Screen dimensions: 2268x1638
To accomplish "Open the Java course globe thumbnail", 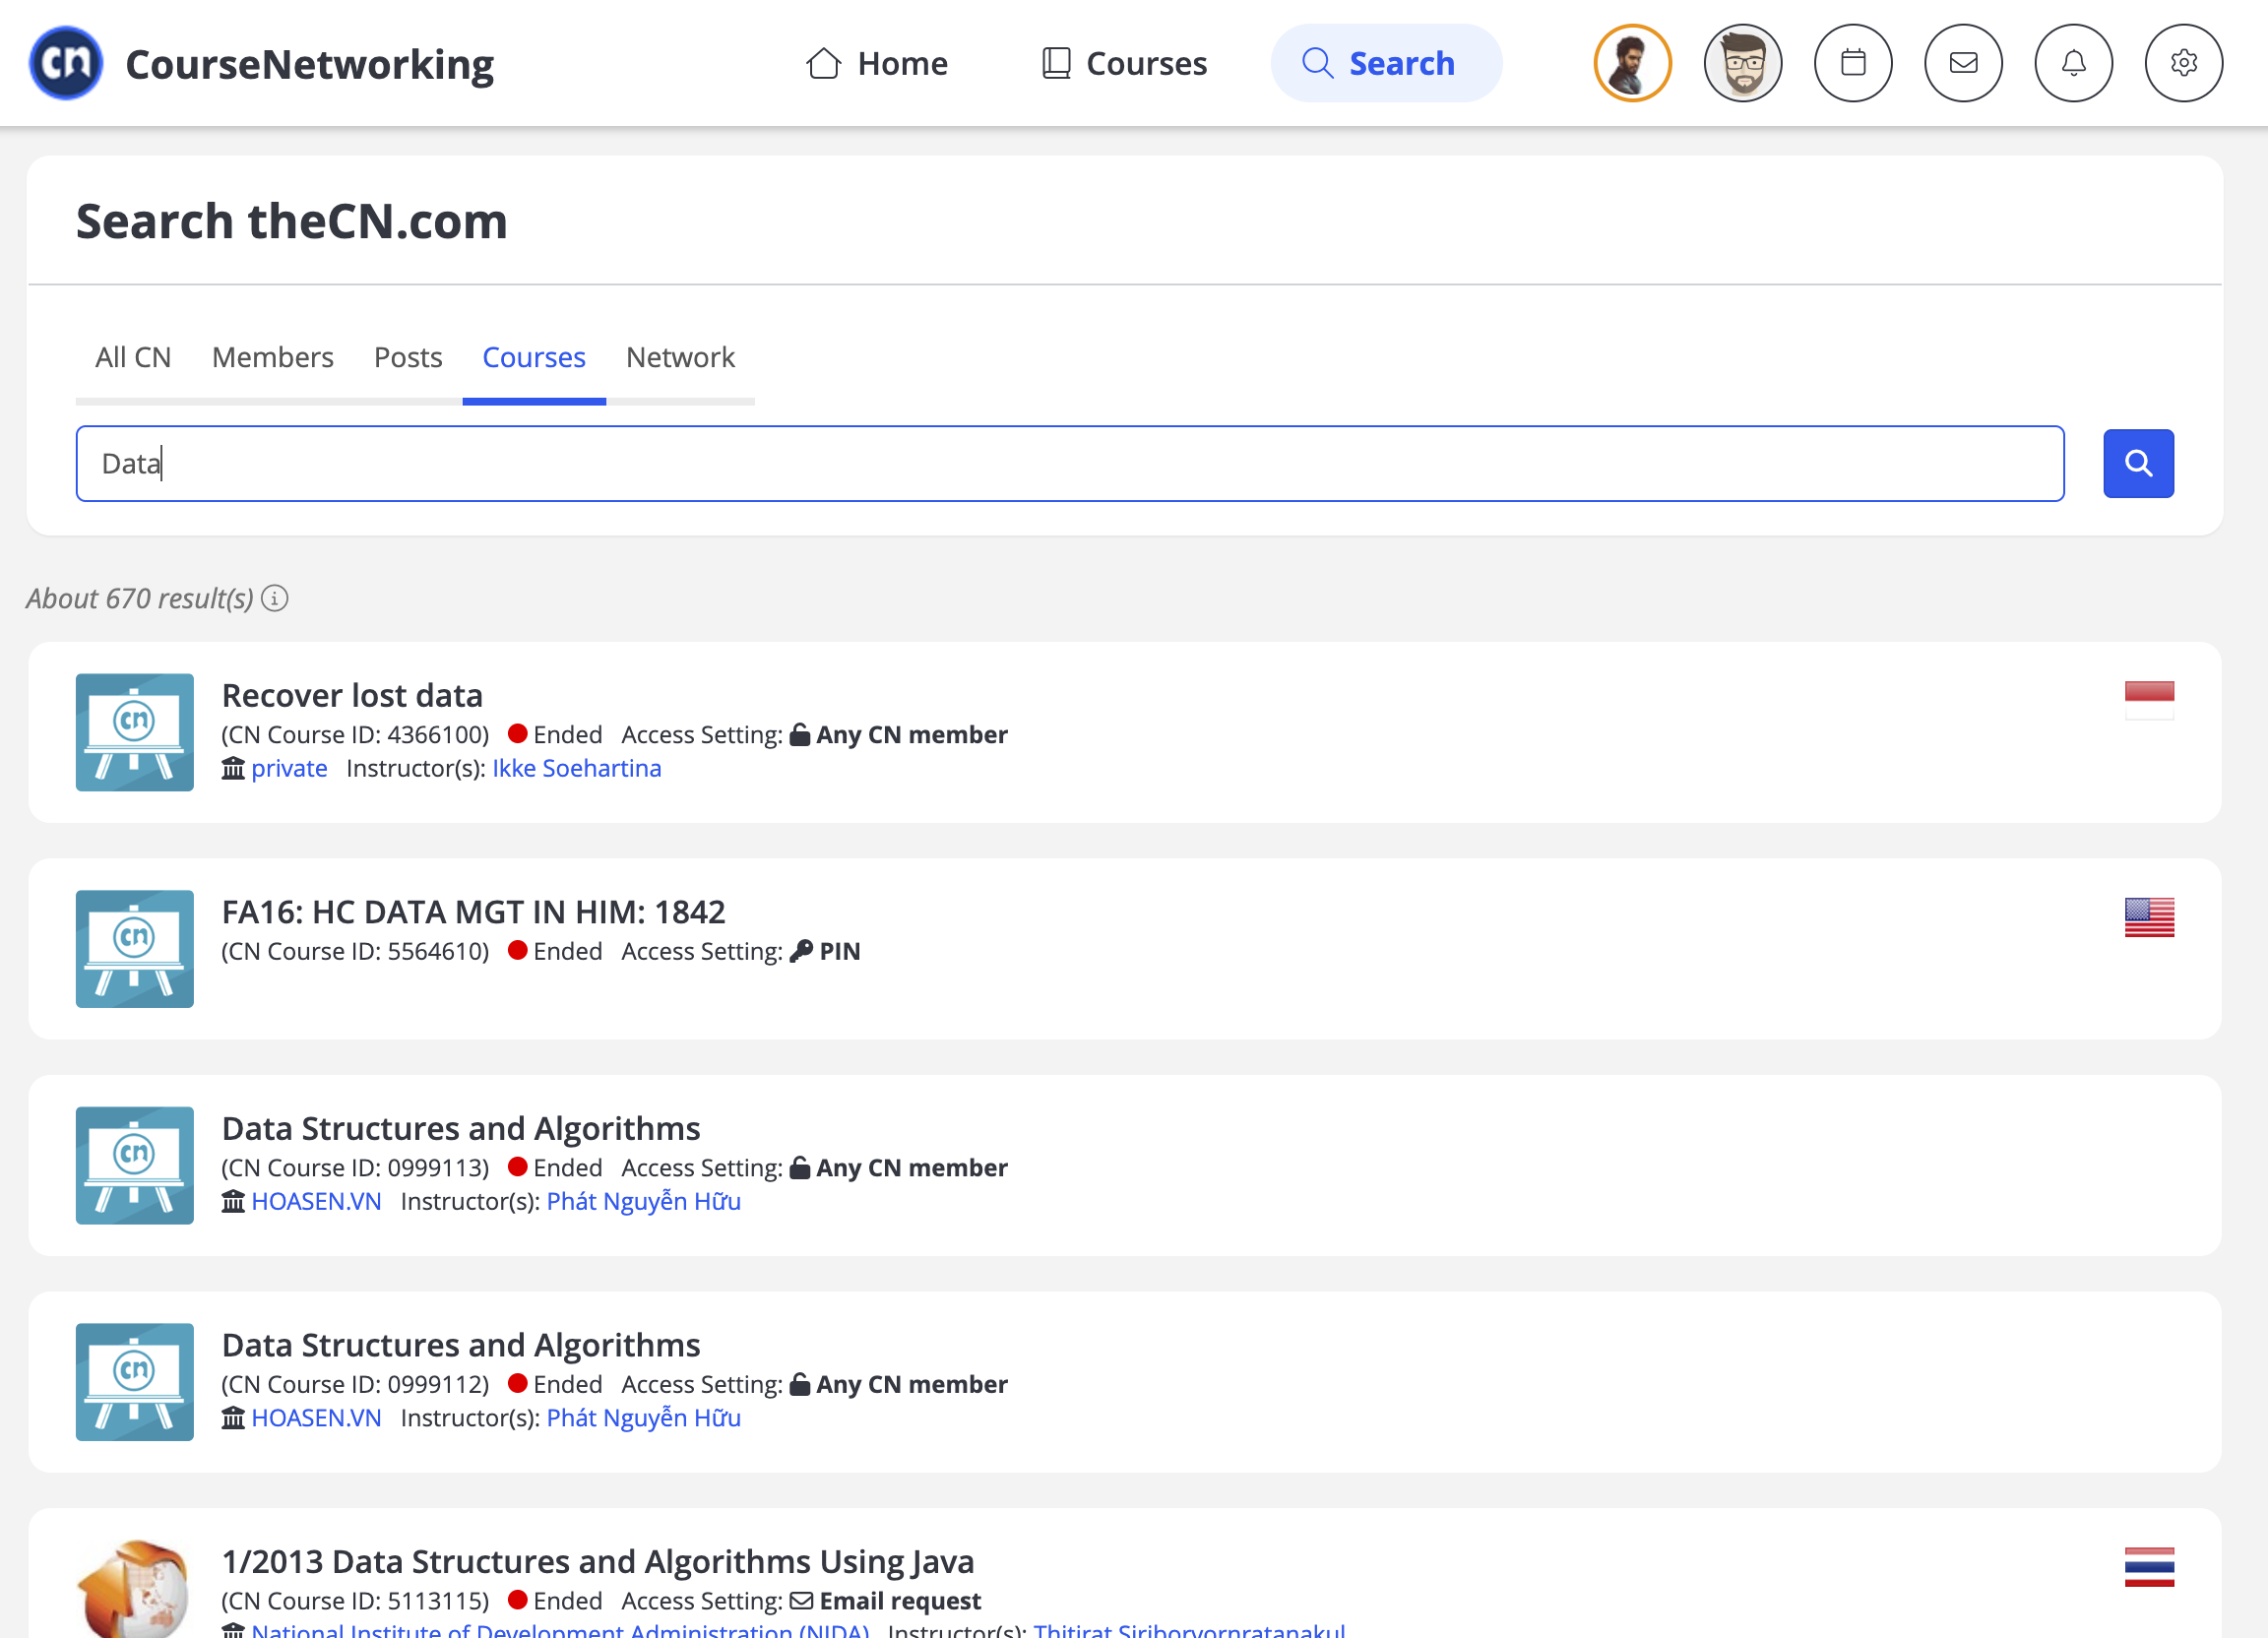I will (135, 1589).
